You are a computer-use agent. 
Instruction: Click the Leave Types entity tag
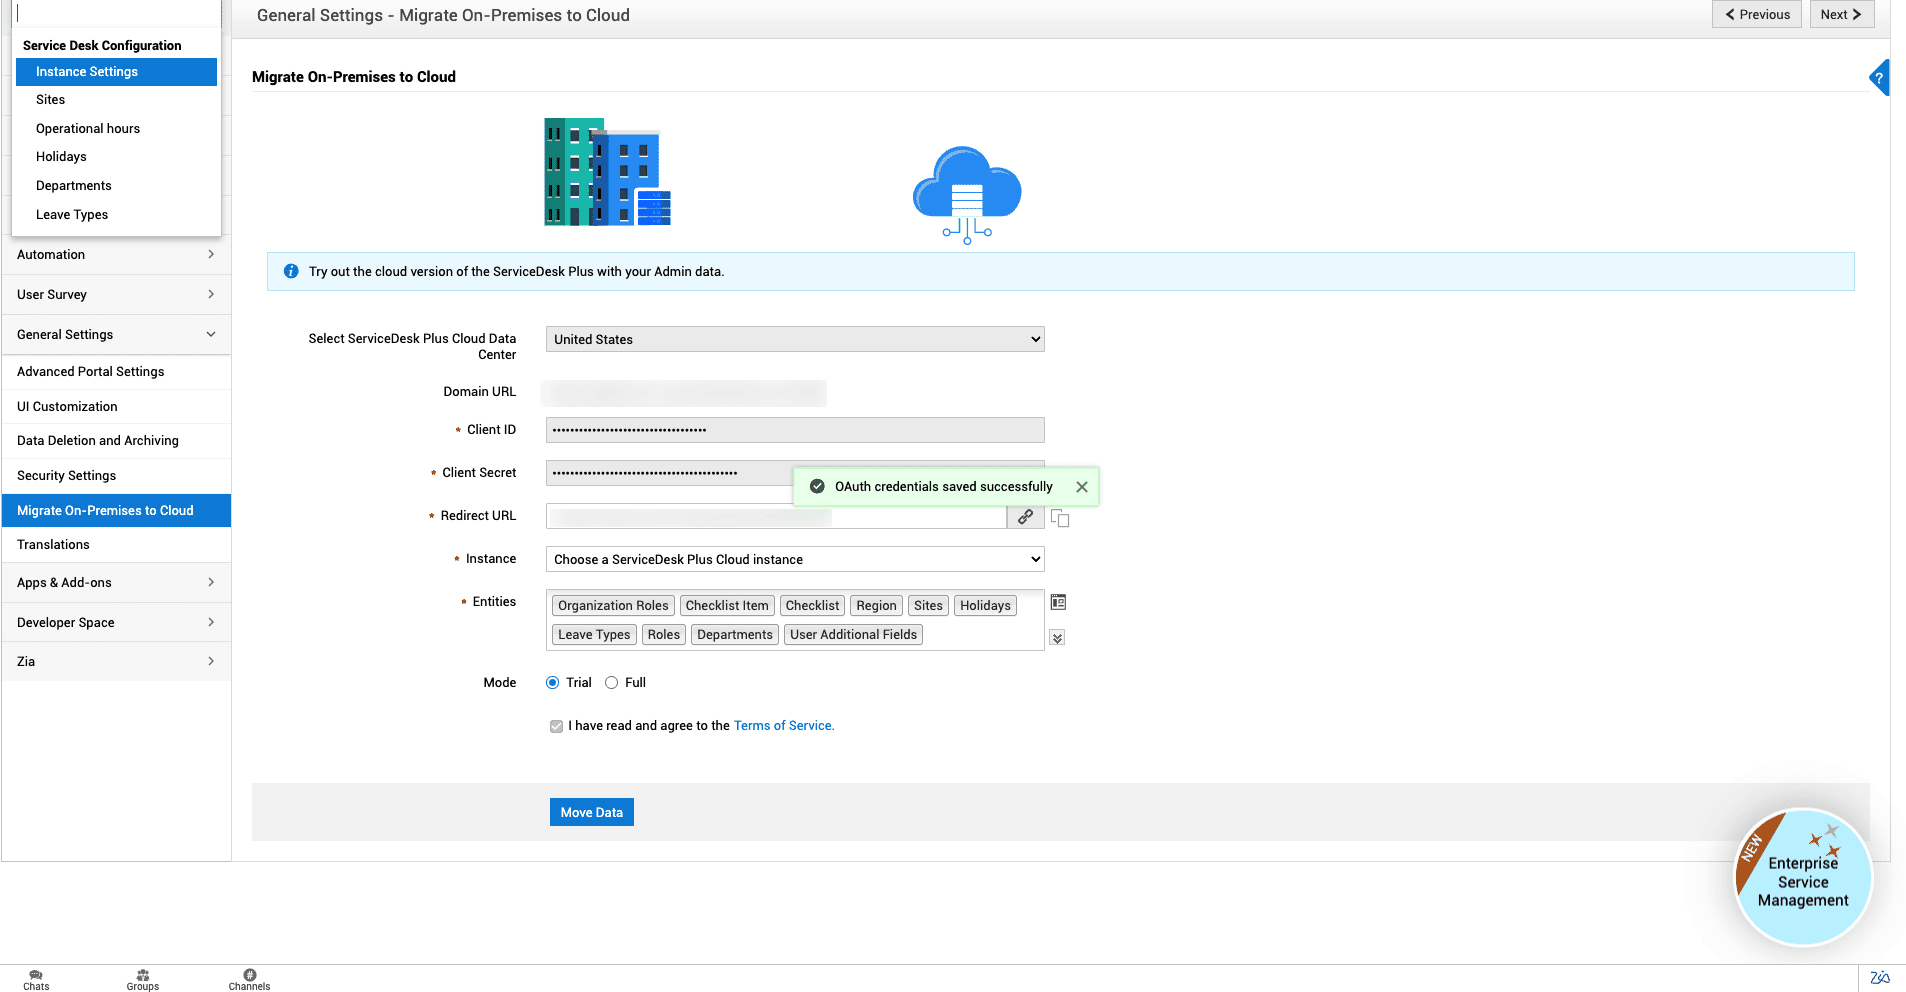[594, 635]
